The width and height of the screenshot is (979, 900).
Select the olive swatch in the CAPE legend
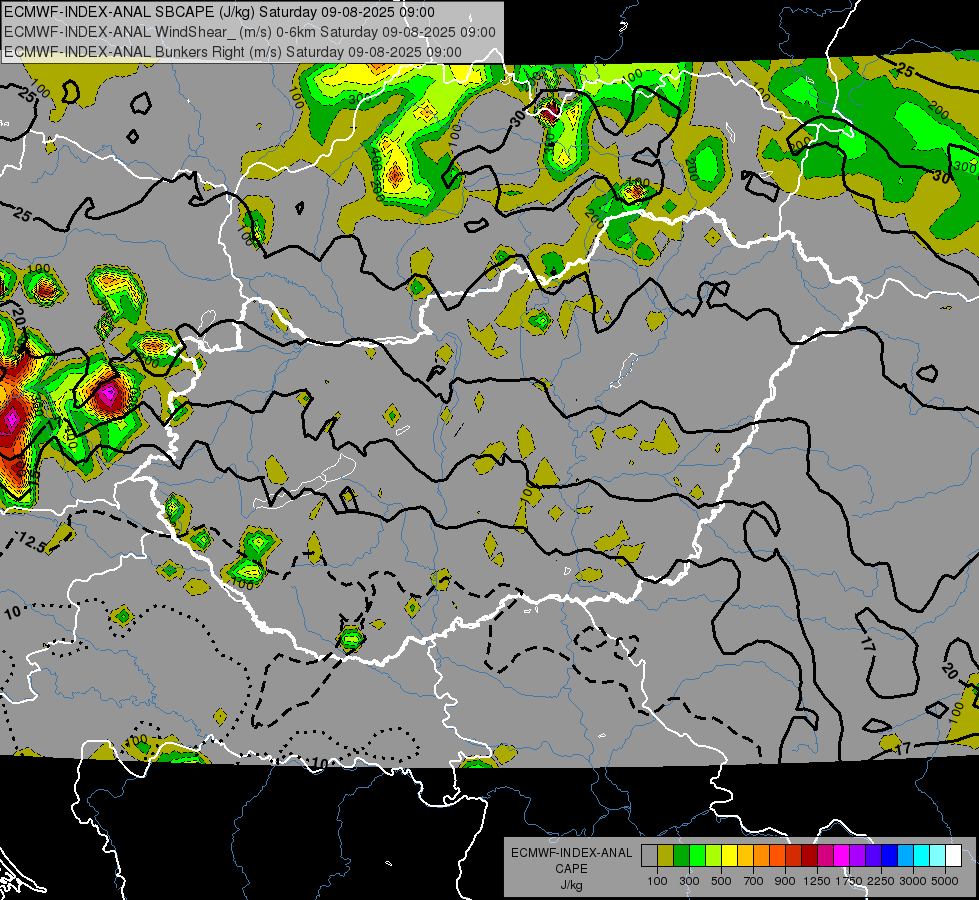point(666,856)
